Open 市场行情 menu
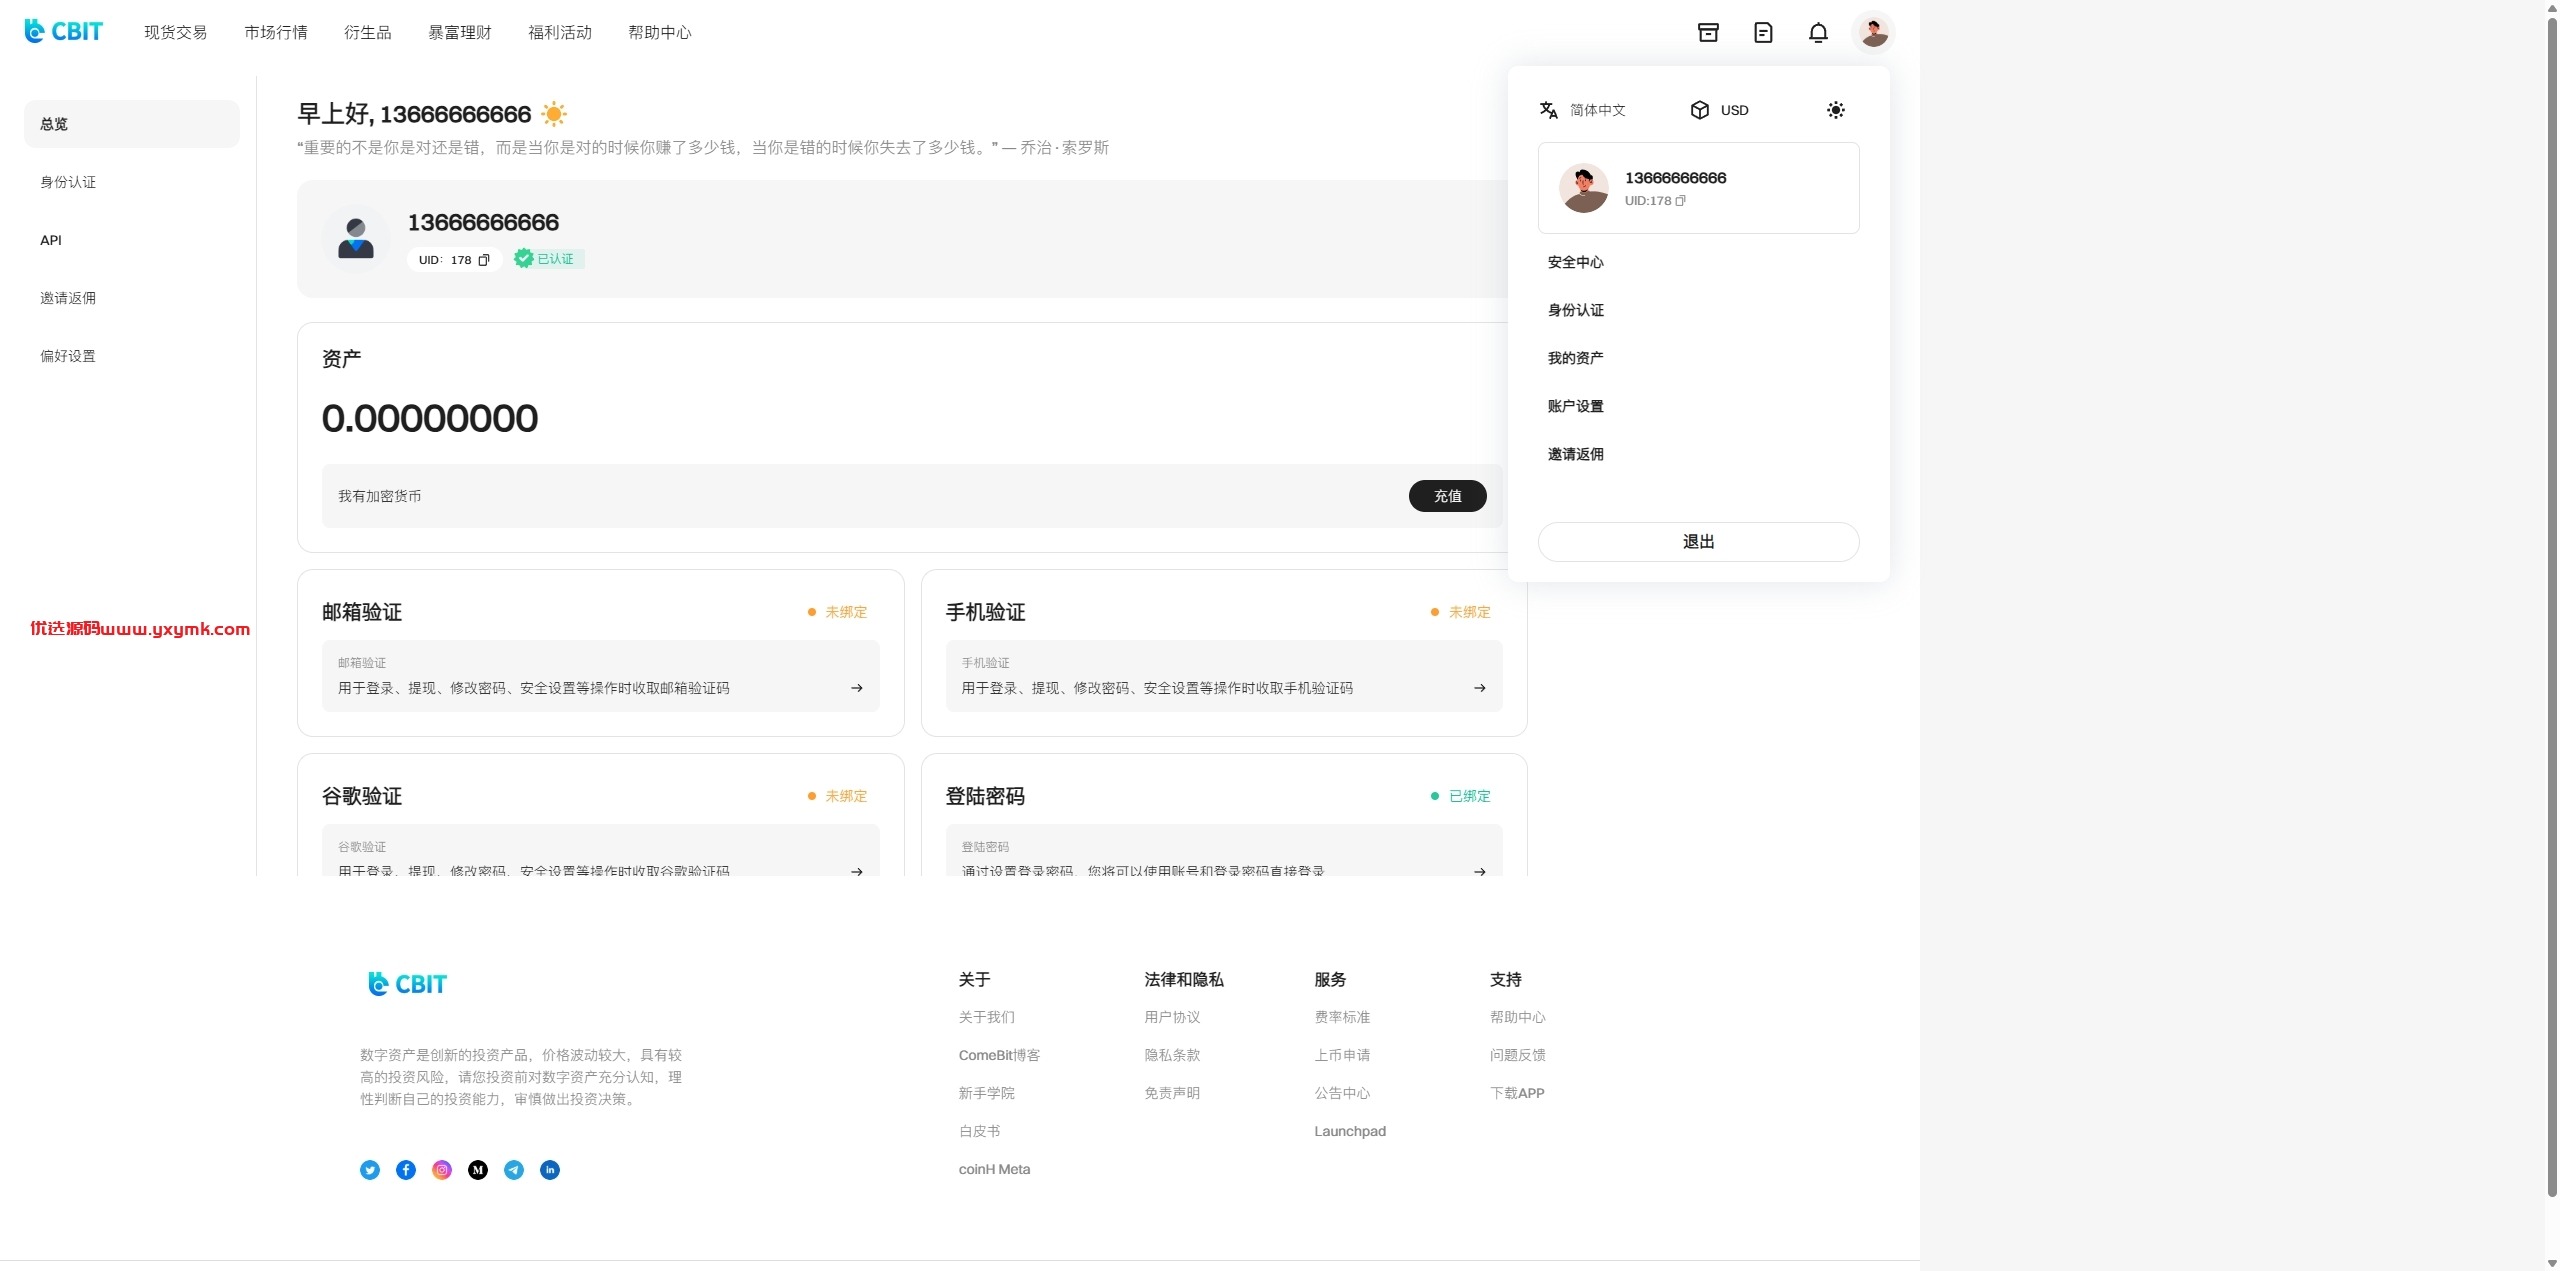 click(x=276, y=32)
